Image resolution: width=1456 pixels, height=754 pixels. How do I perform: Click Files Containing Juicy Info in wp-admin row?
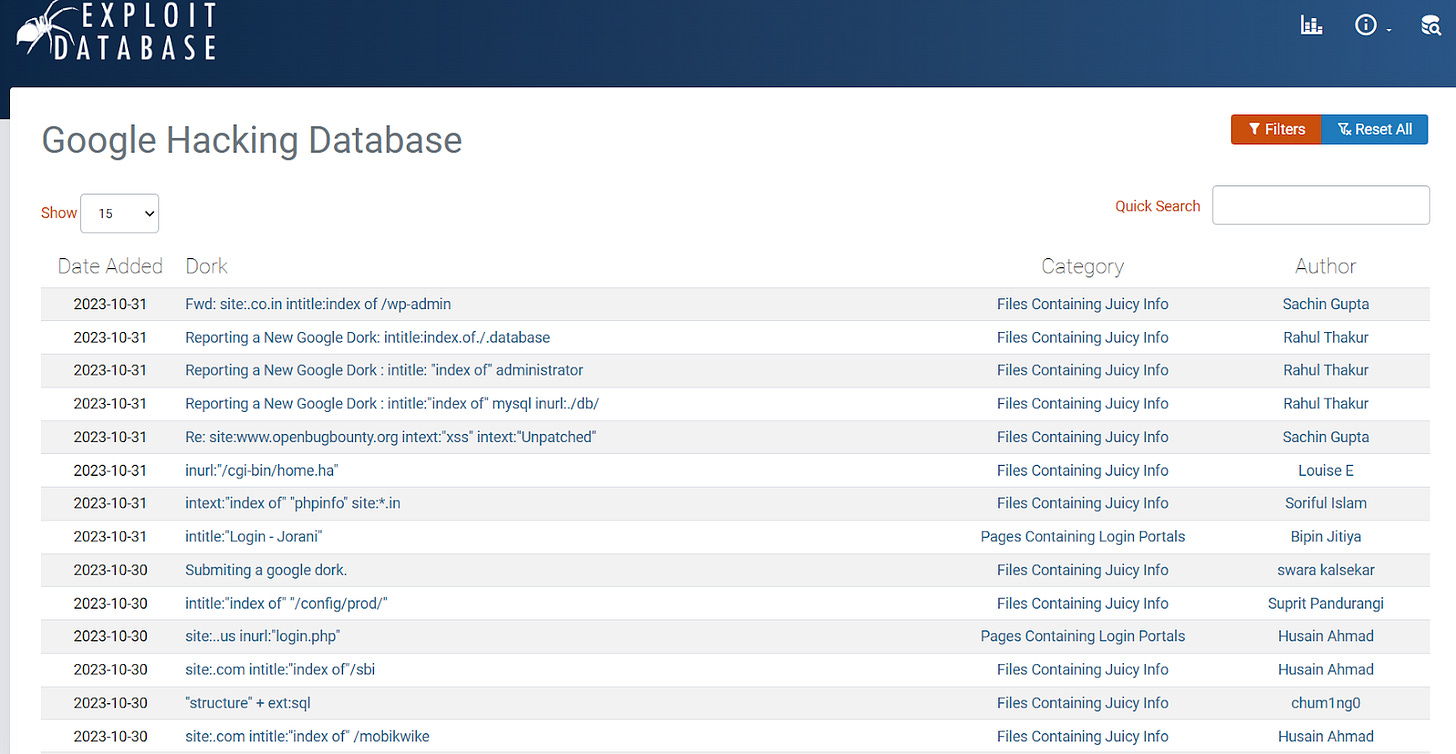[x=1083, y=304]
